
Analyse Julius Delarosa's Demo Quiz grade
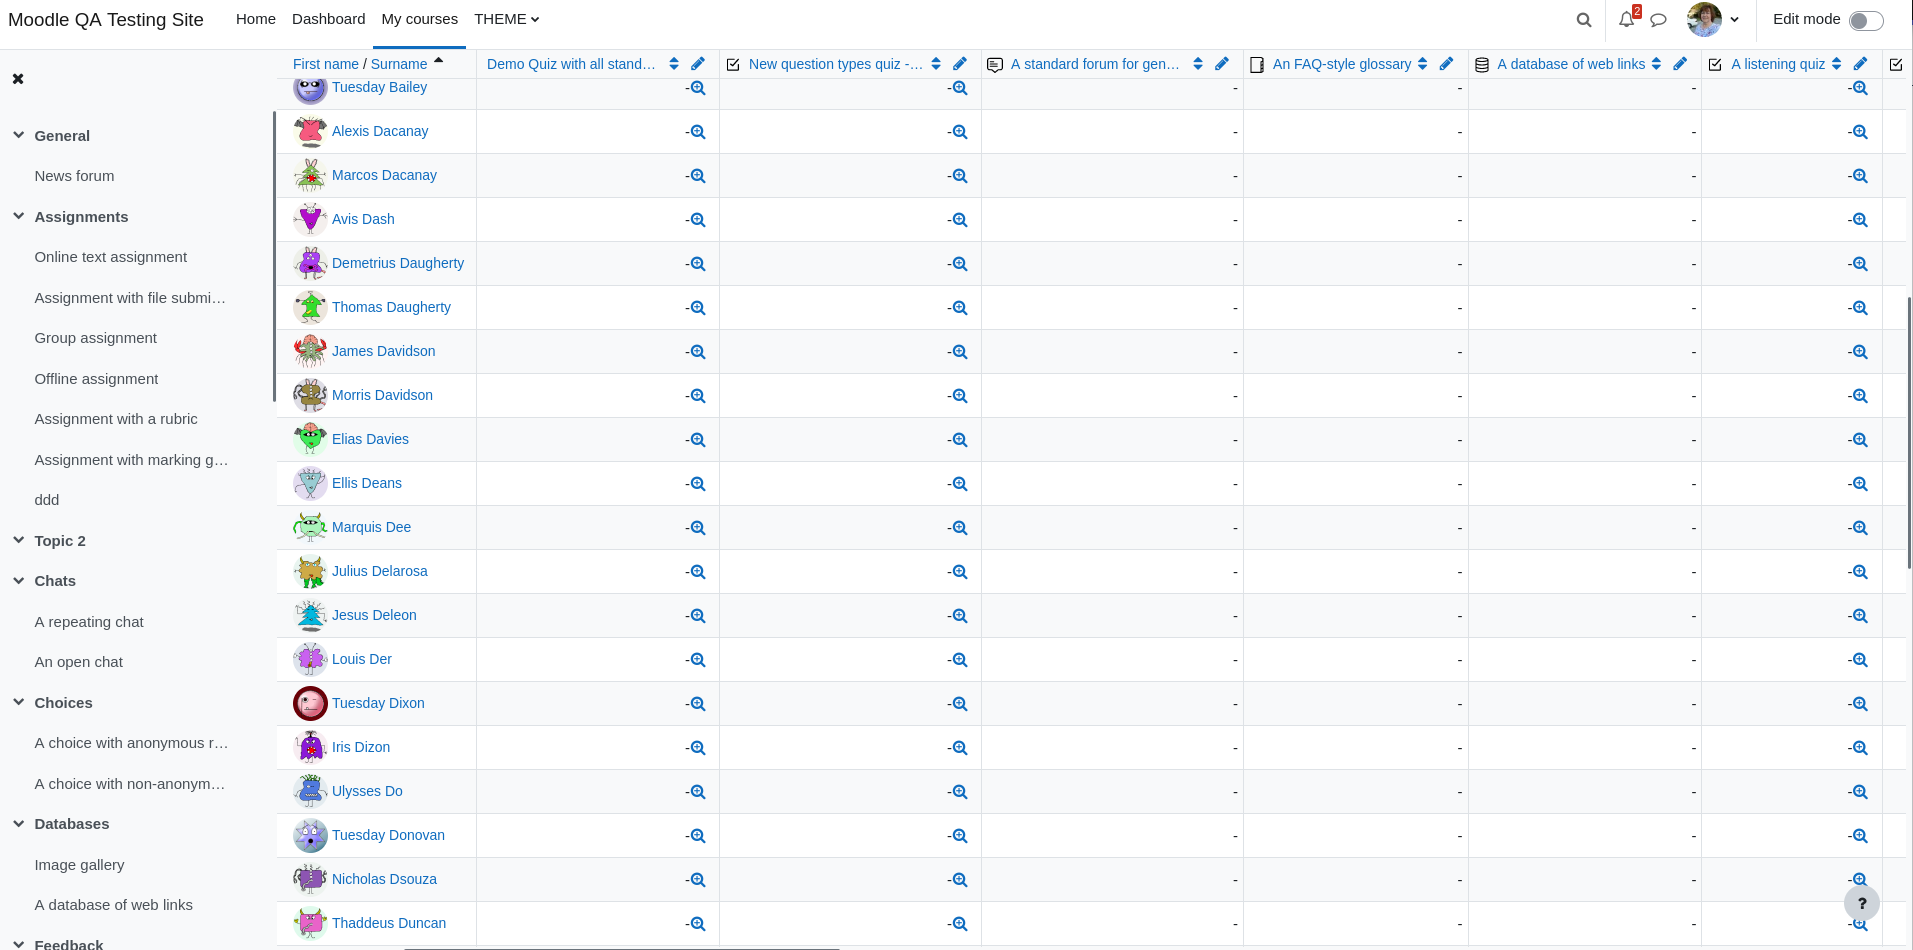click(698, 572)
